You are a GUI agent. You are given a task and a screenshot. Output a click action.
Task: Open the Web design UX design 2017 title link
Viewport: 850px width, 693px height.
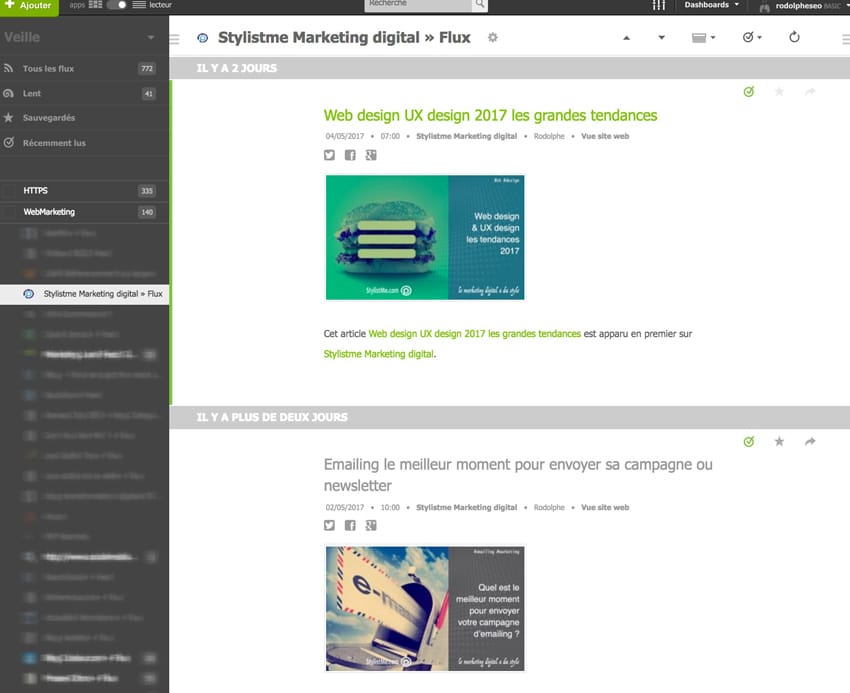(x=490, y=116)
